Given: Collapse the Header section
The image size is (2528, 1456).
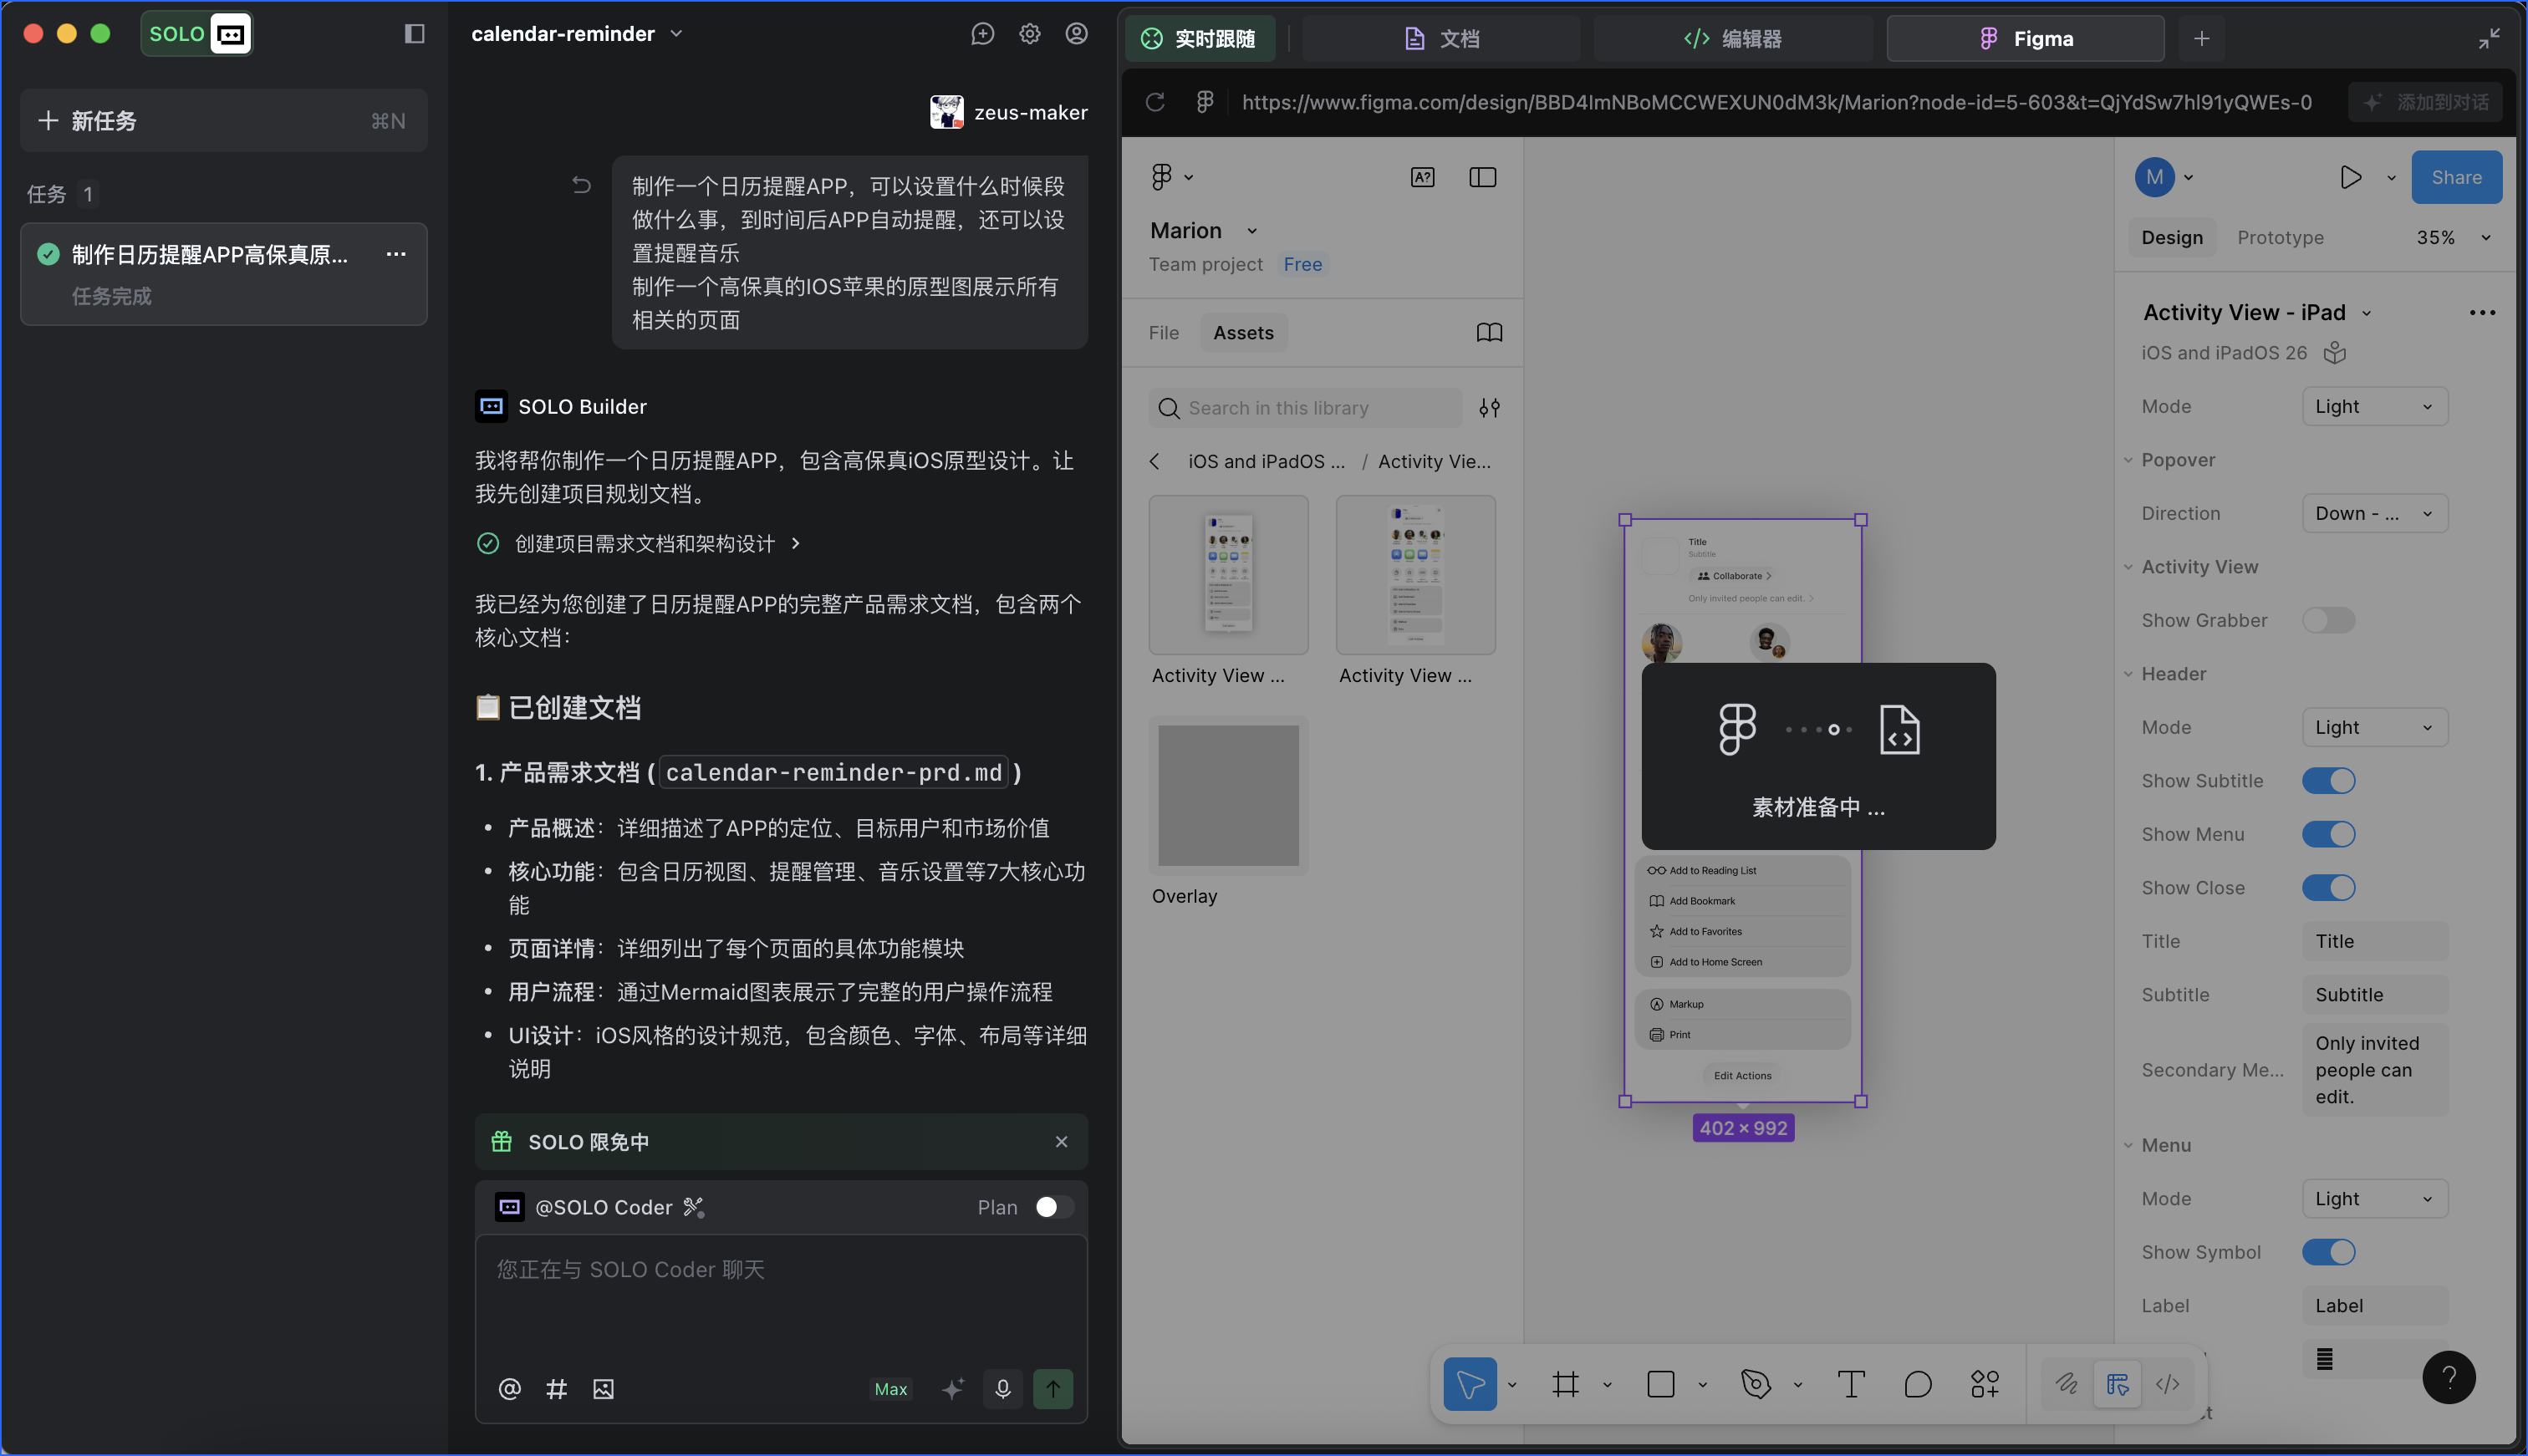Looking at the screenshot, I should [x=2129, y=674].
